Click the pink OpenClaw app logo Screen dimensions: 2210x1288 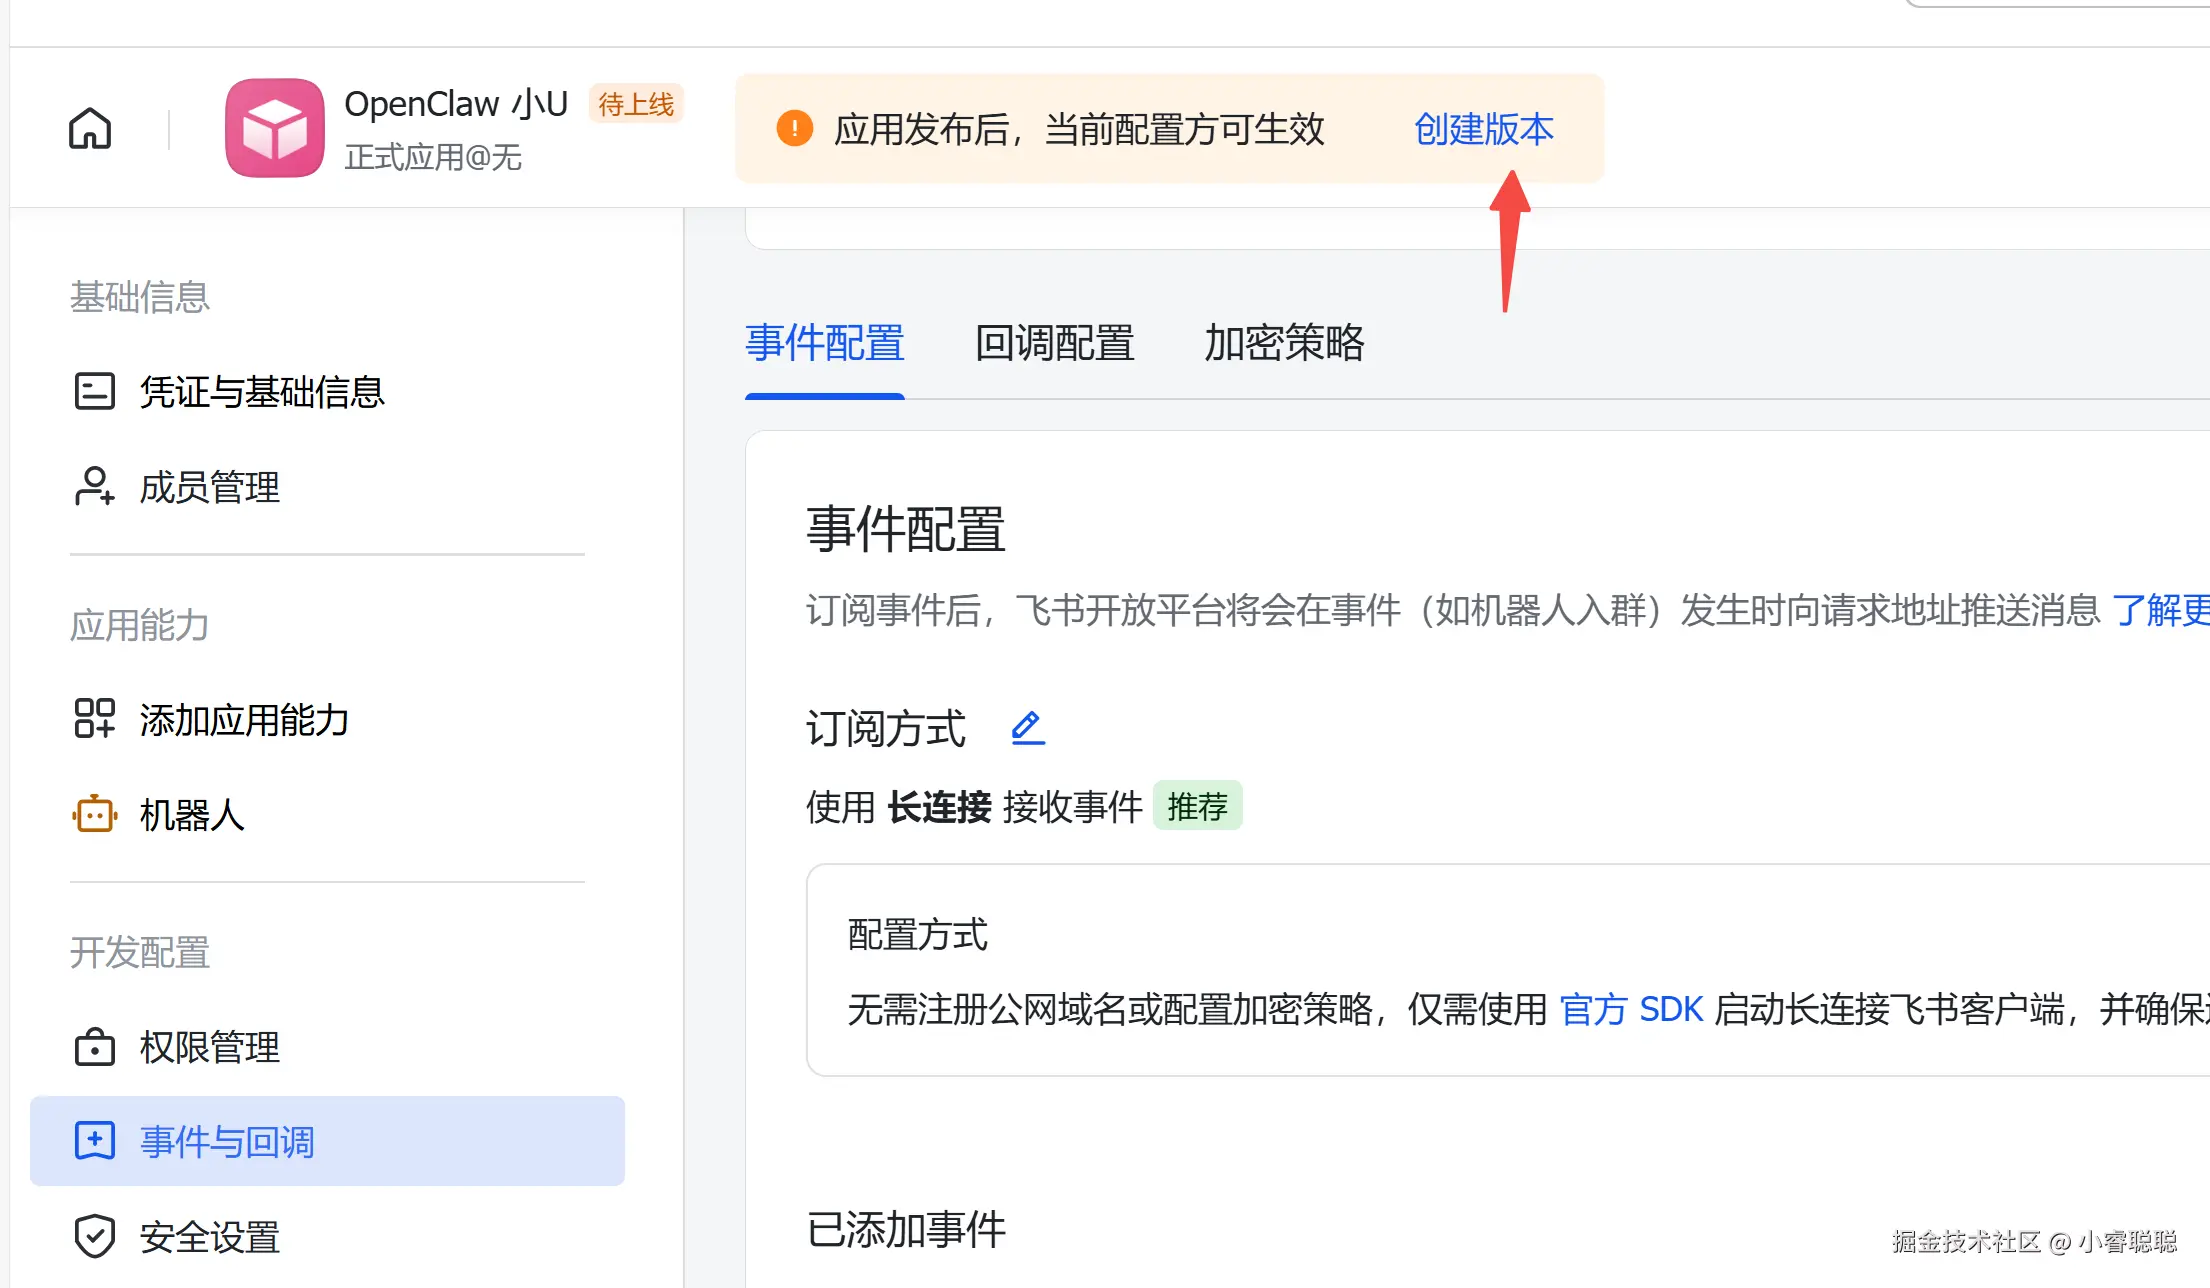274,128
